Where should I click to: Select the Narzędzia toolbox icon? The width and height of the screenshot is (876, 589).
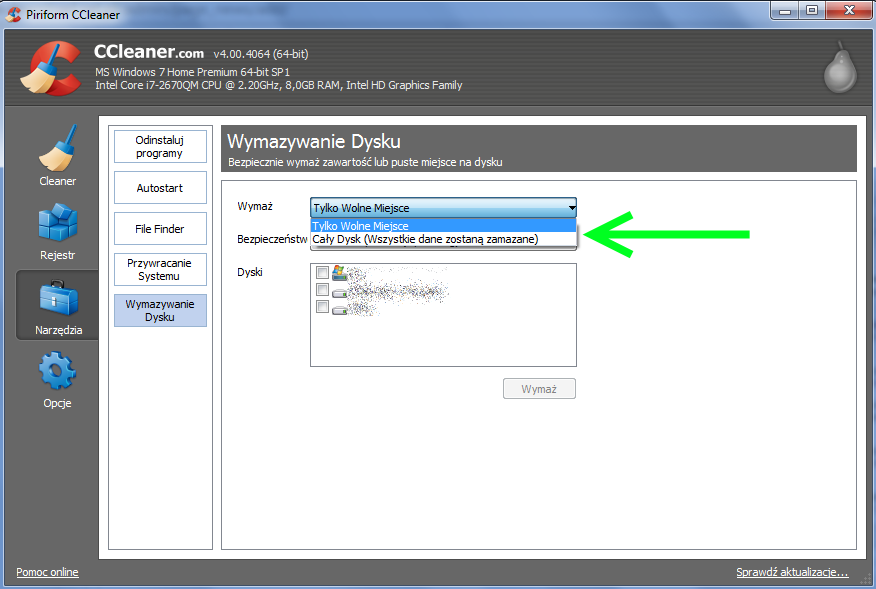[x=58, y=298]
